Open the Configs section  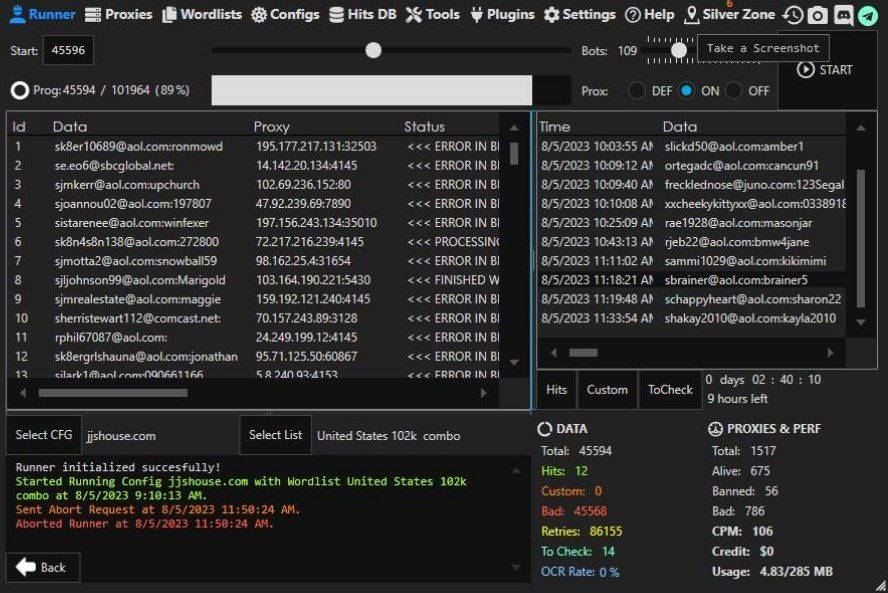tap(285, 14)
